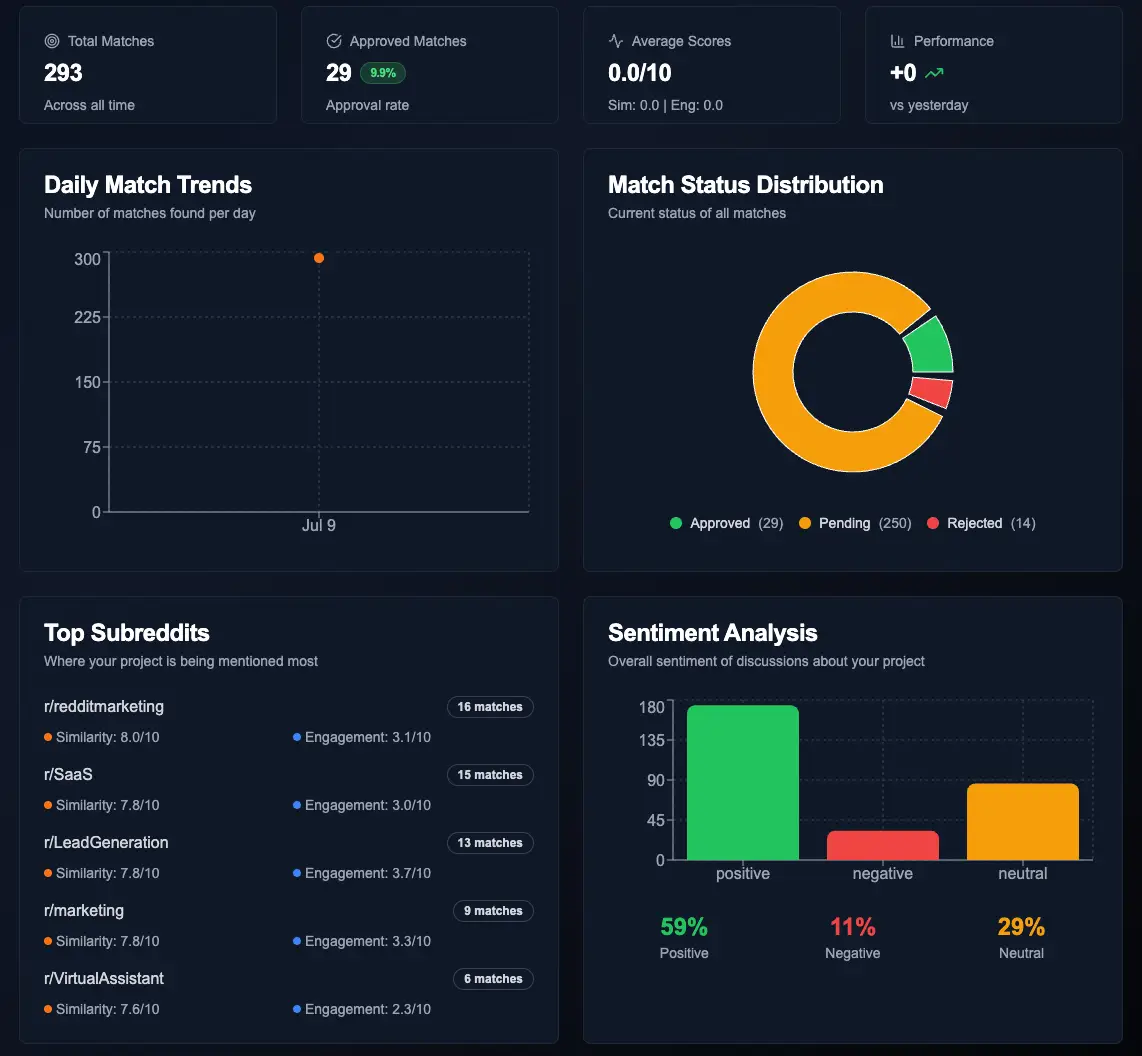Open the r/SaaS subreddit entry
1142x1056 pixels.
(x=69, y=775)
